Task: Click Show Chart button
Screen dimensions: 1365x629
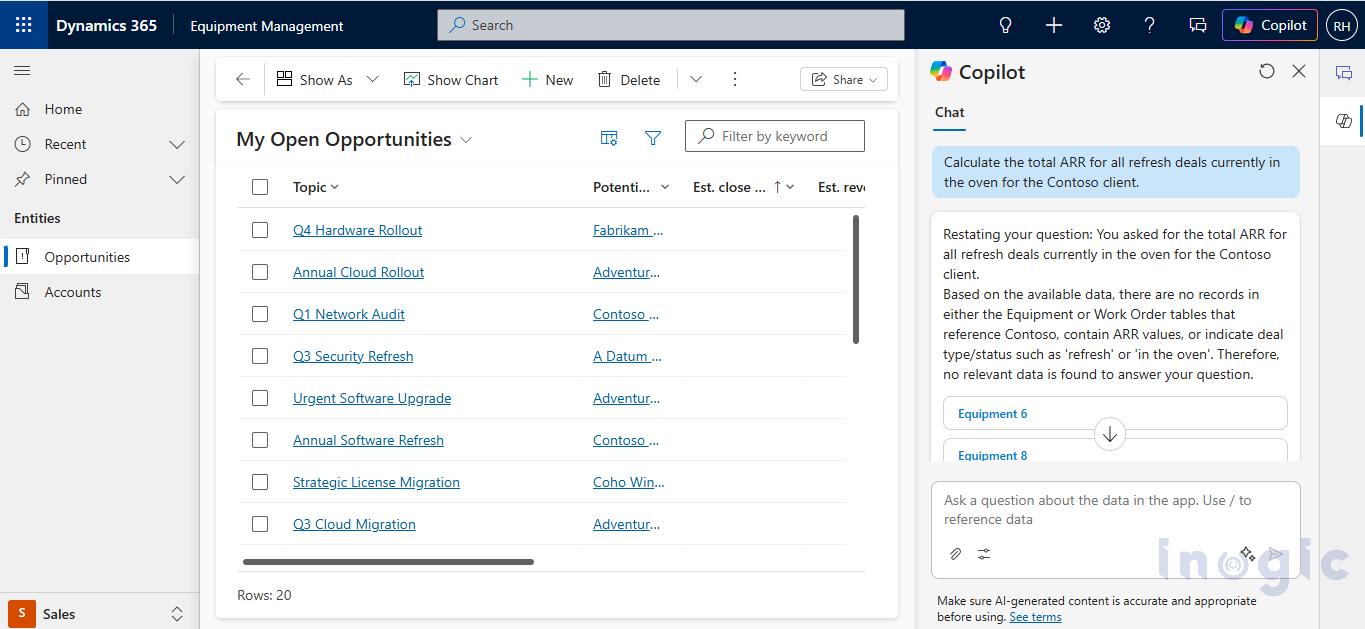Action: pyautogui.click(x=451, y=80)
